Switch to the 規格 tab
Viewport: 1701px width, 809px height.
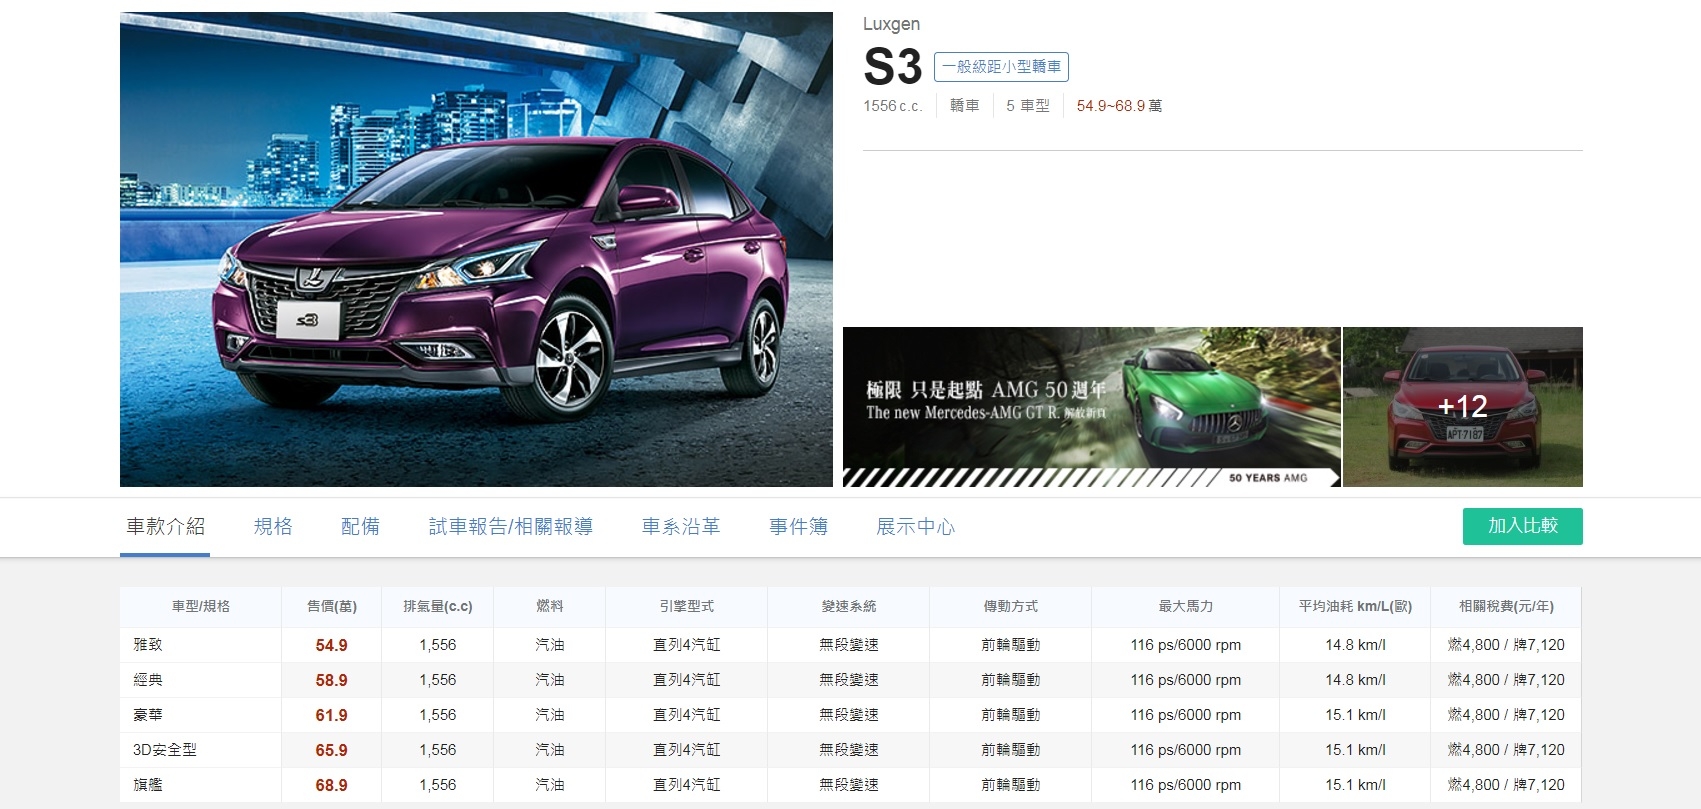(273, 527)
